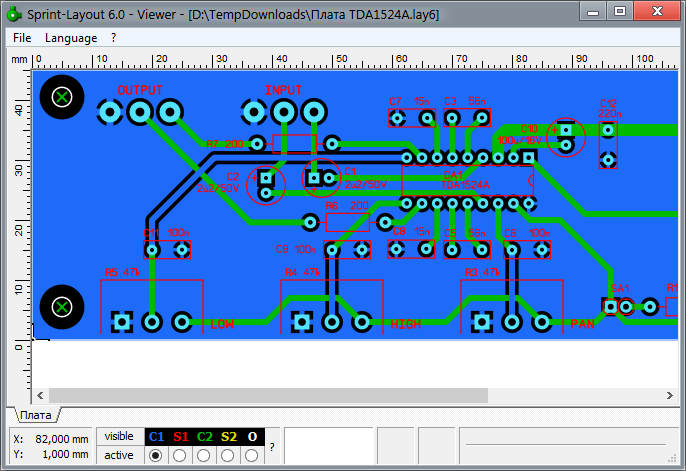
Task: Click the LOW label text
Action: (x=222, y=324)
